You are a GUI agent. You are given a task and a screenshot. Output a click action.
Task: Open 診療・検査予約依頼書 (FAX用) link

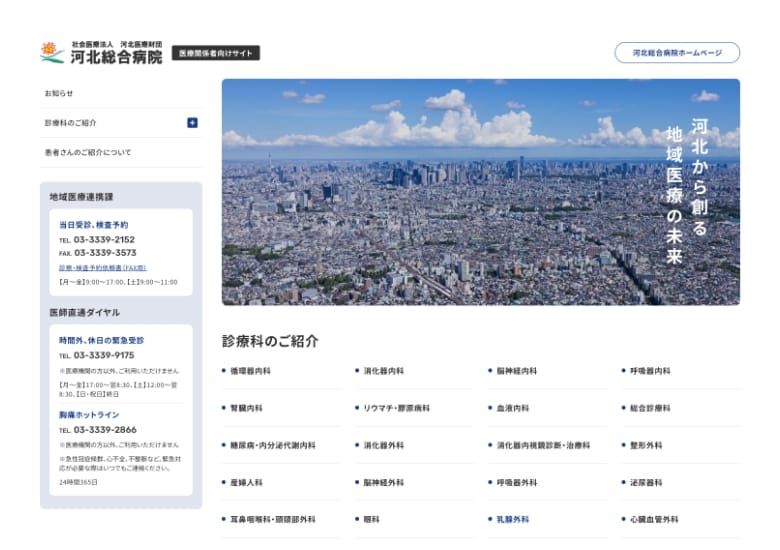pos(102,268)
